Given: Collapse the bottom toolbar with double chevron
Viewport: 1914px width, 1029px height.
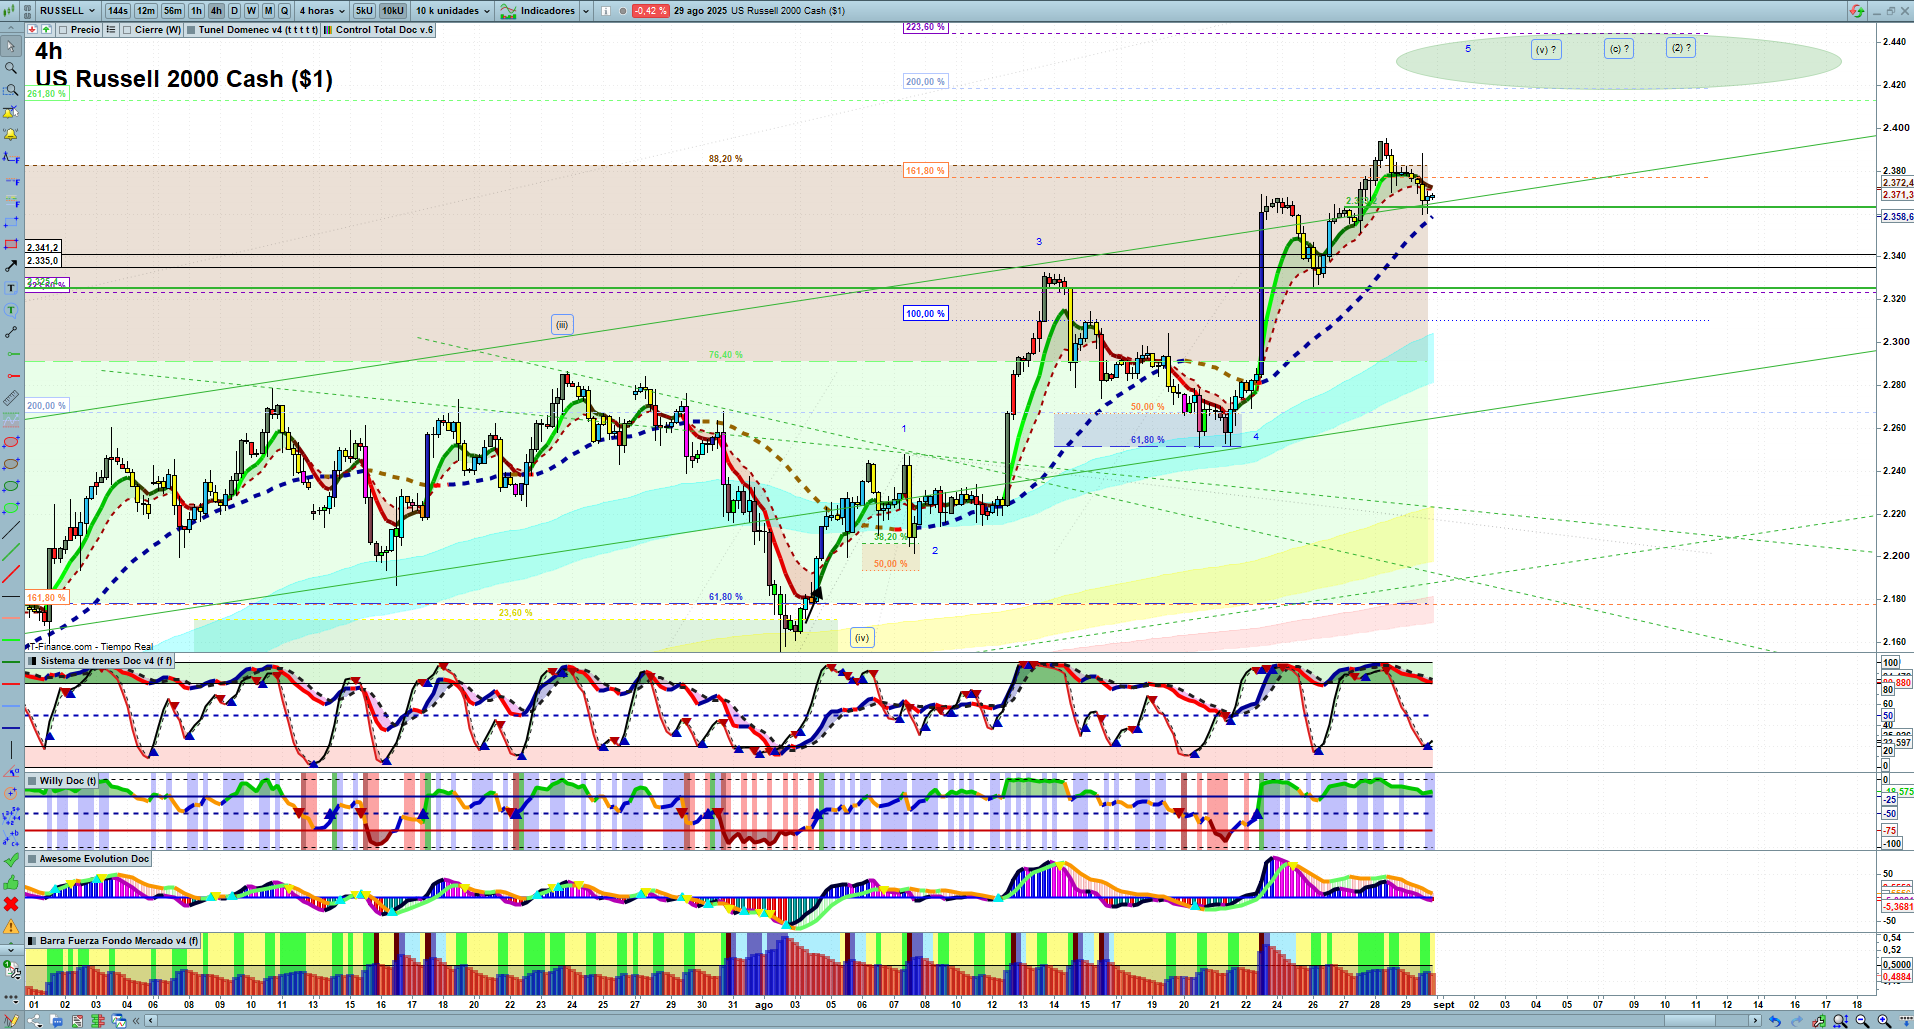Looking at the screenshot, I should pyautogui.click(x=138, y=1021).
